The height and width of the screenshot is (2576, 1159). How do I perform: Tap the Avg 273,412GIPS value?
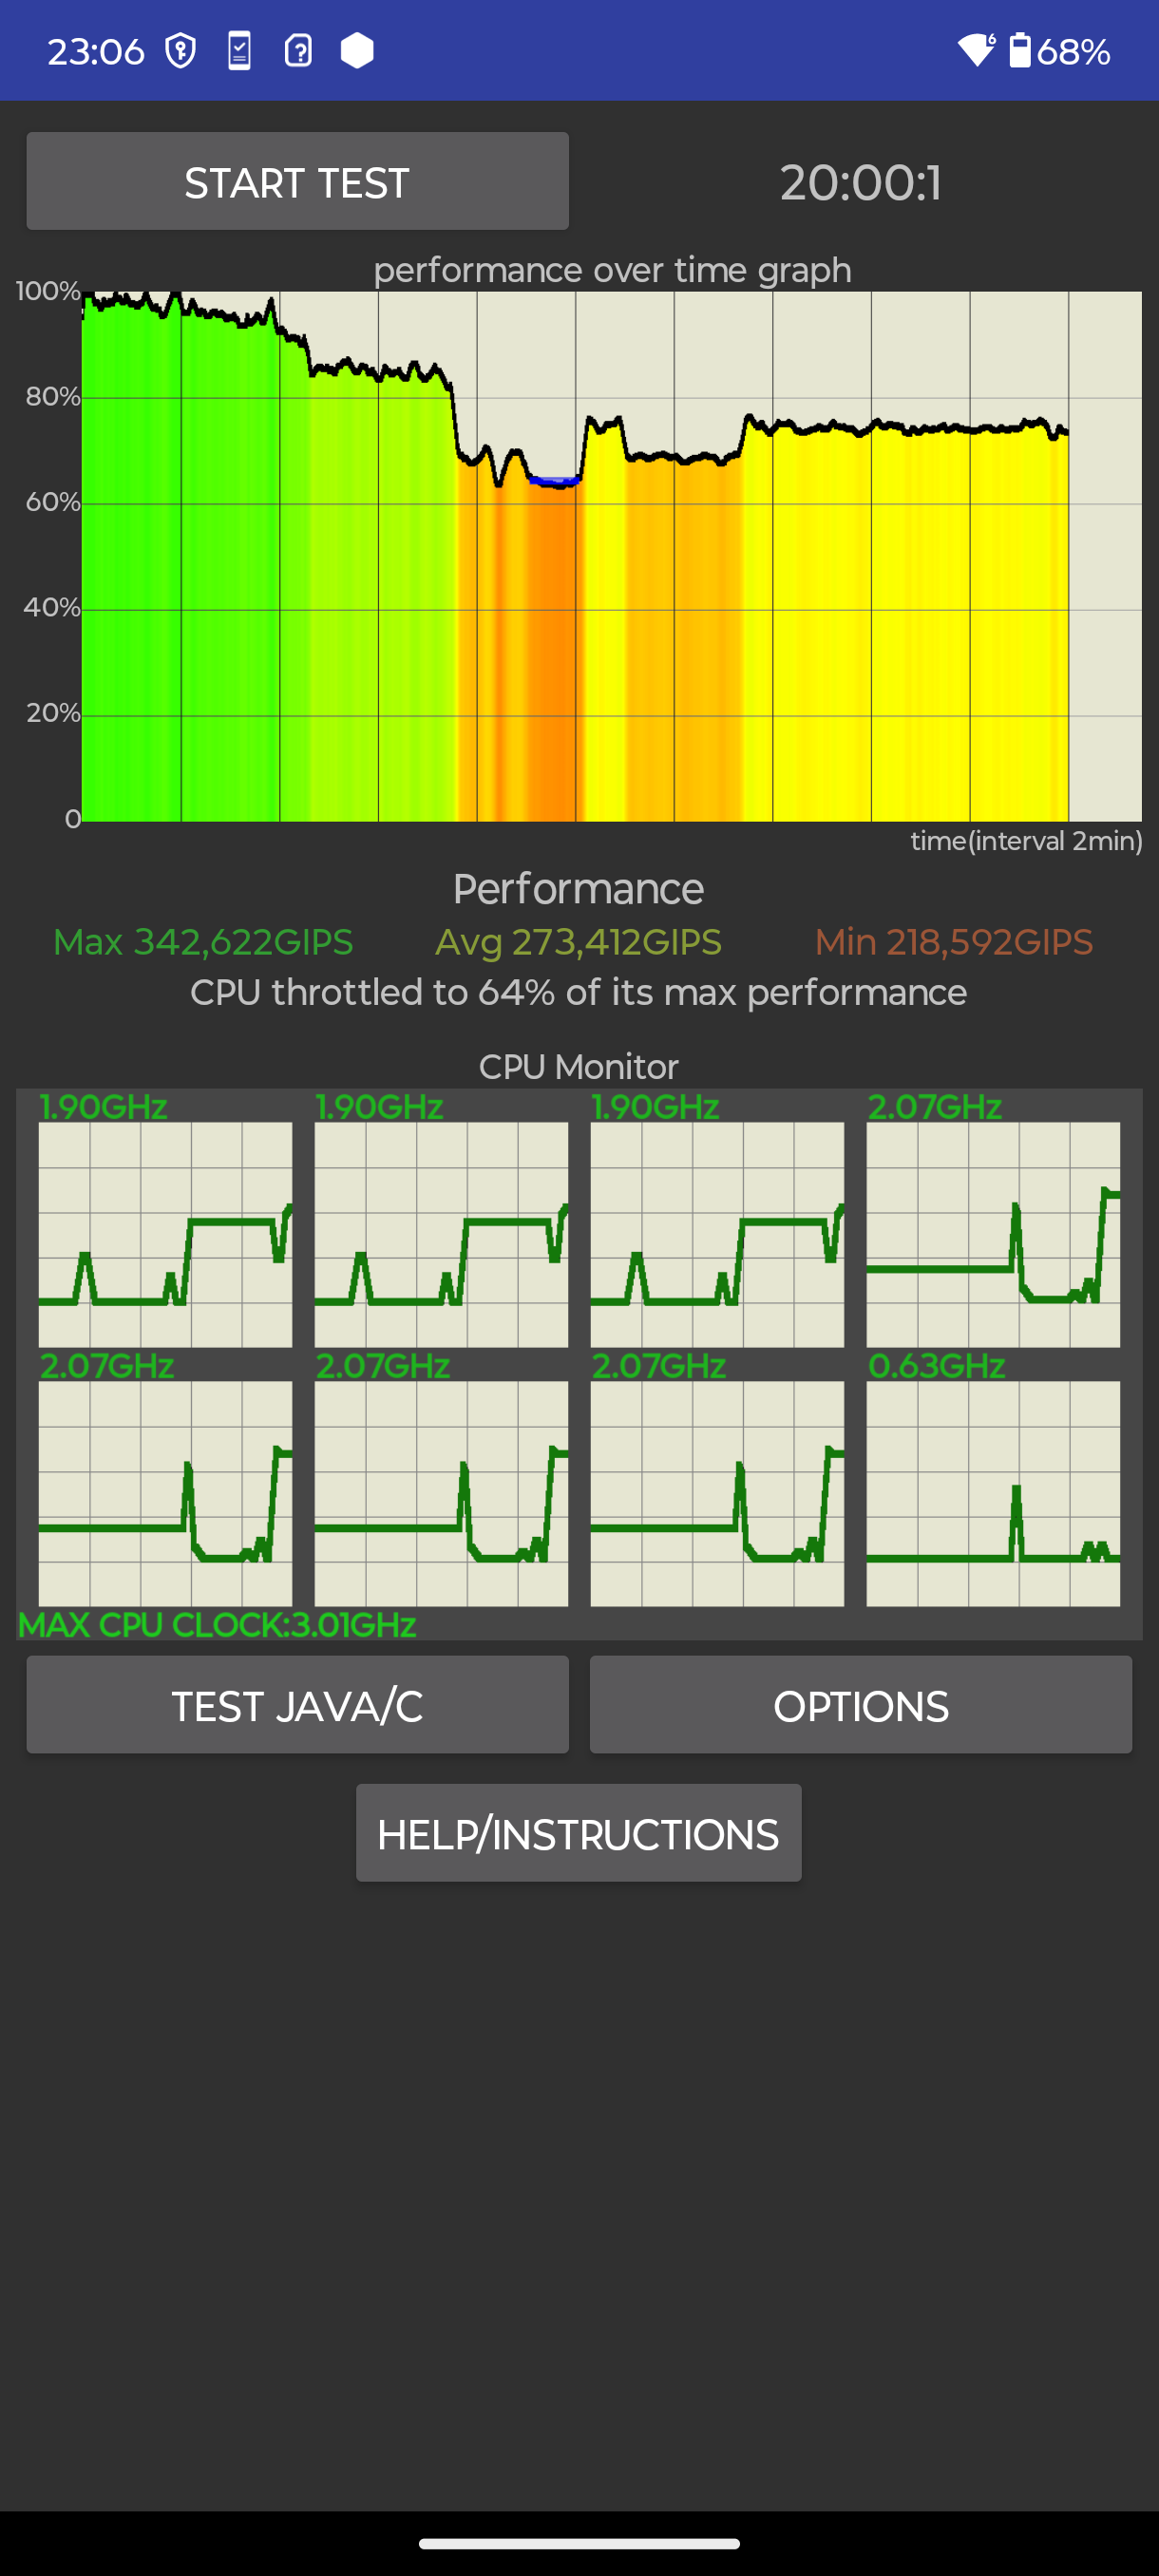pyautogui.click(x=578, y=942)
